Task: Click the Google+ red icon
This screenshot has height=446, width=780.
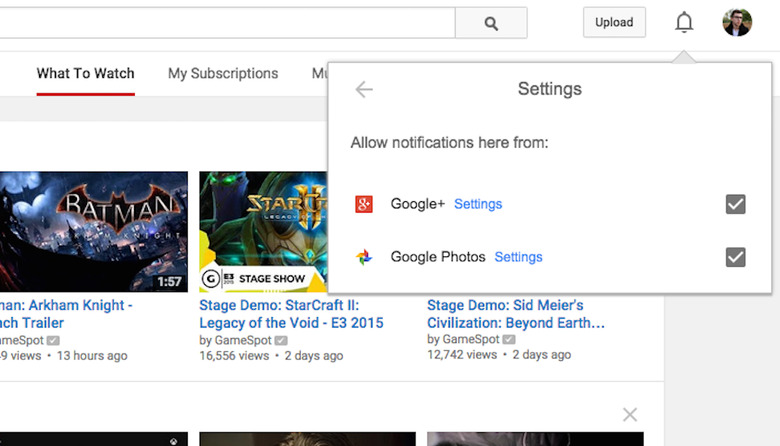Action: [365, 204]
